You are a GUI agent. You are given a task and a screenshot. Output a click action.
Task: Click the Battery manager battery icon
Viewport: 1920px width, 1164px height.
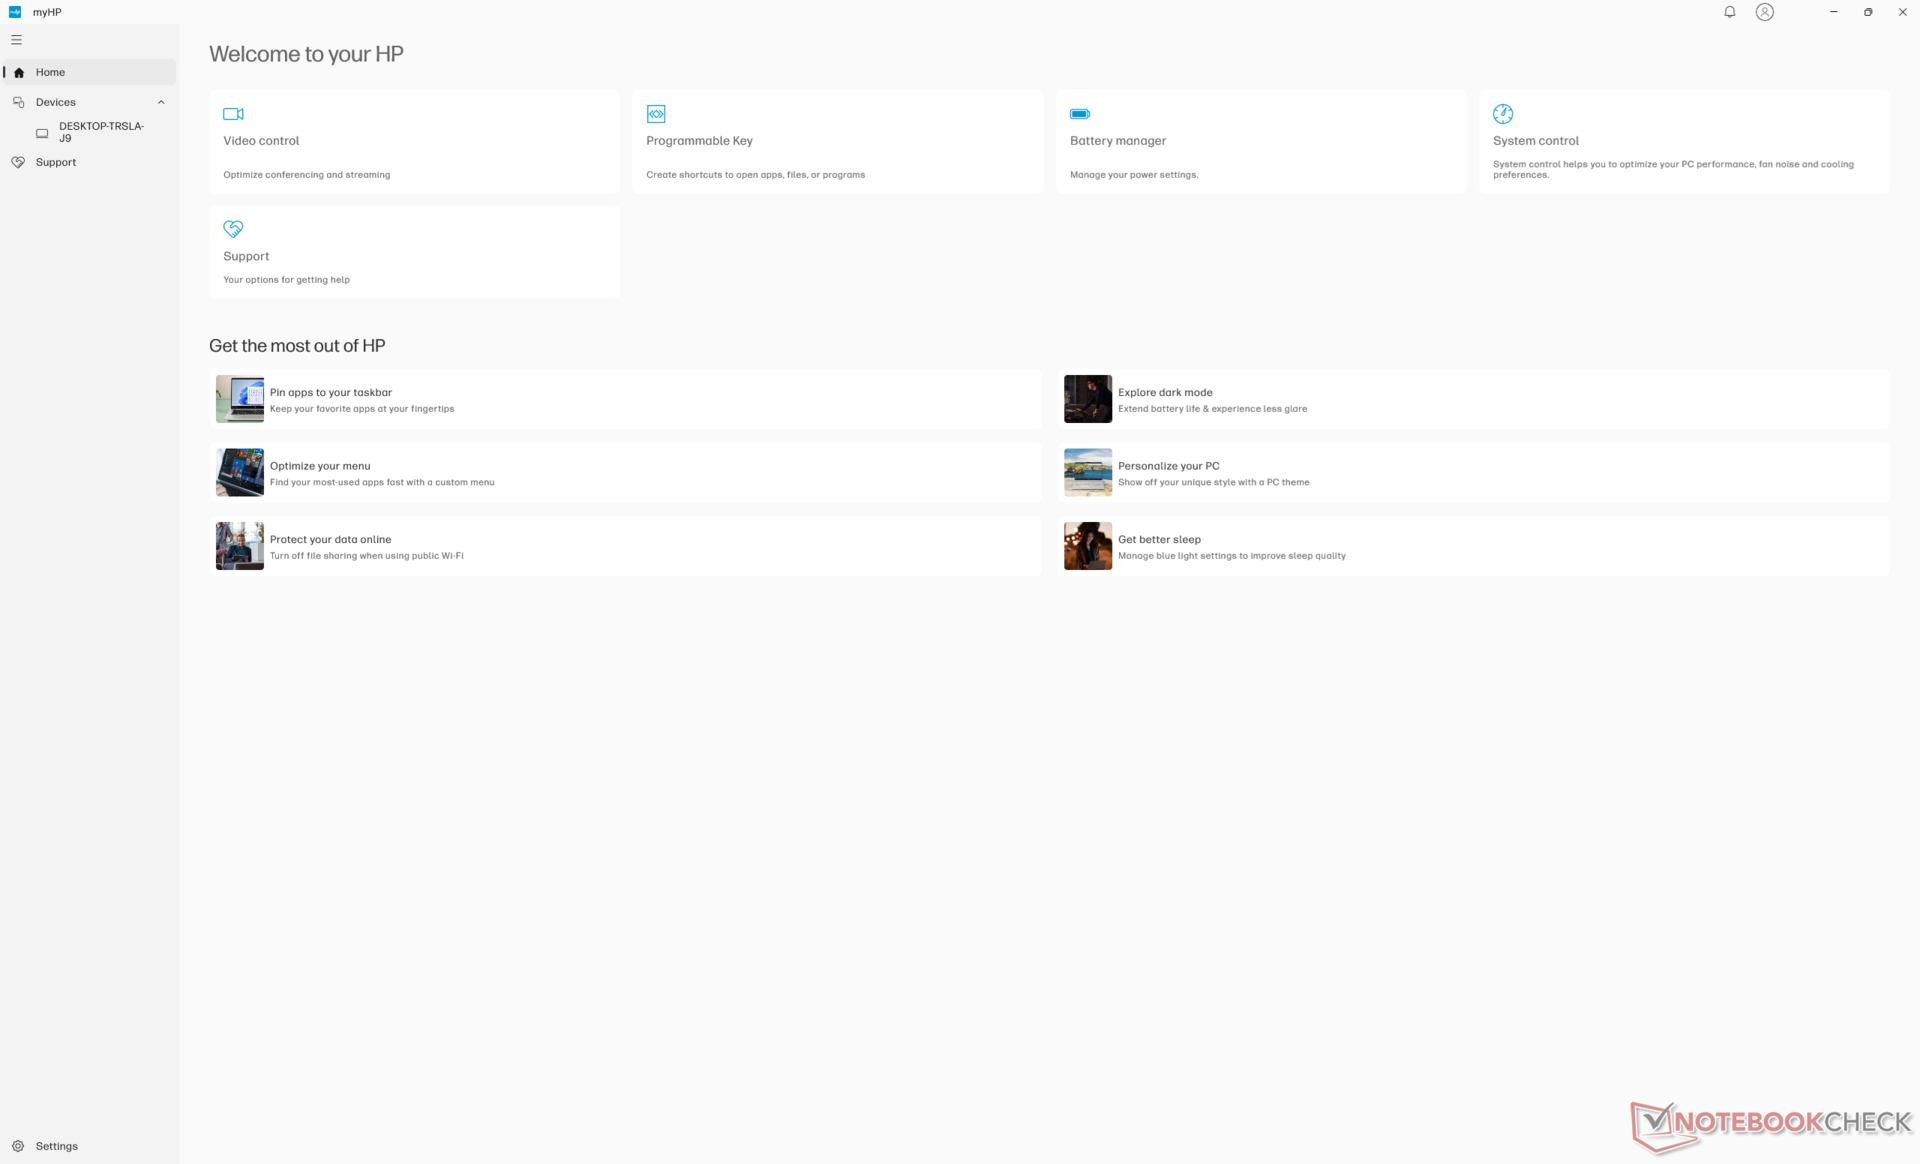pyautogui.click(x=1079, y=114)
